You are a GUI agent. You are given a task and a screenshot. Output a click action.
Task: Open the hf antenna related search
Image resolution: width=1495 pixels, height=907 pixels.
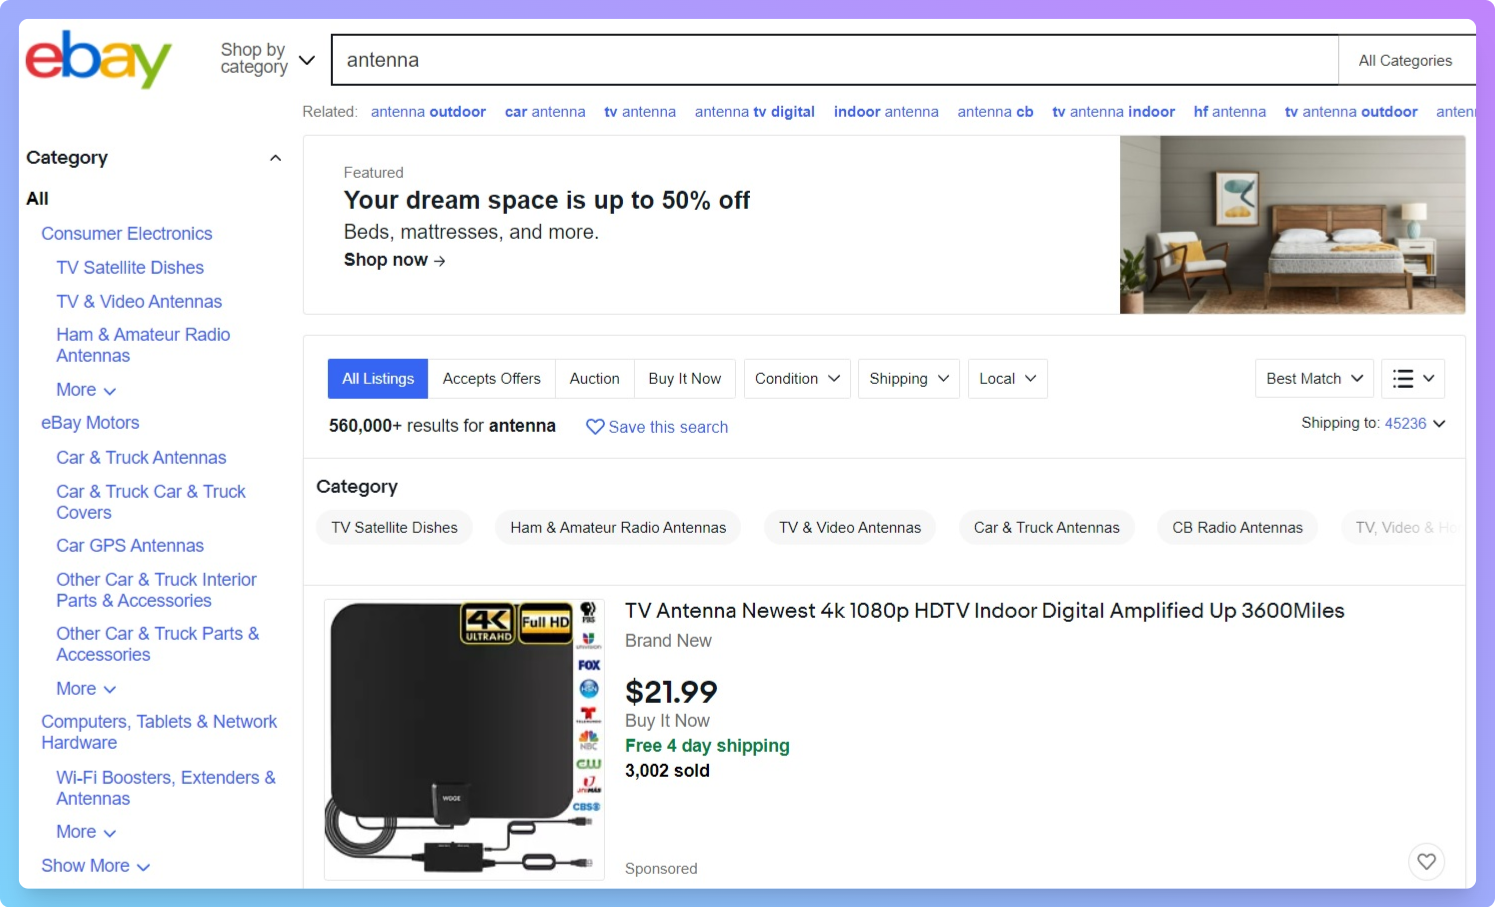(1230, 112)
